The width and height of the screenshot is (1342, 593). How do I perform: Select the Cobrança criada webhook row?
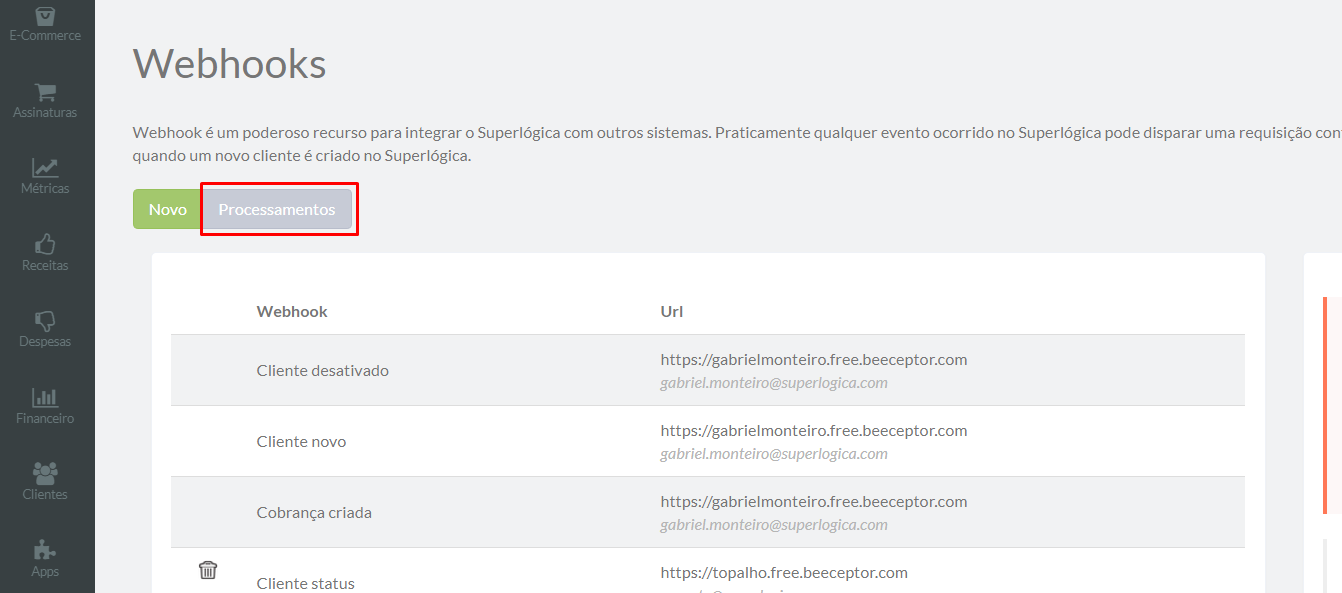point(708,512)
